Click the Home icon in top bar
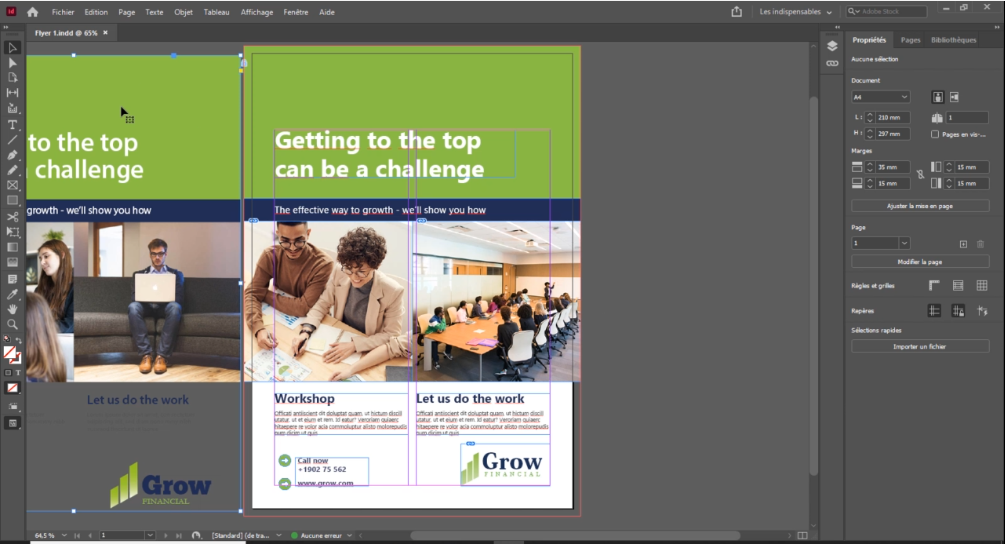 coord(33,12)
